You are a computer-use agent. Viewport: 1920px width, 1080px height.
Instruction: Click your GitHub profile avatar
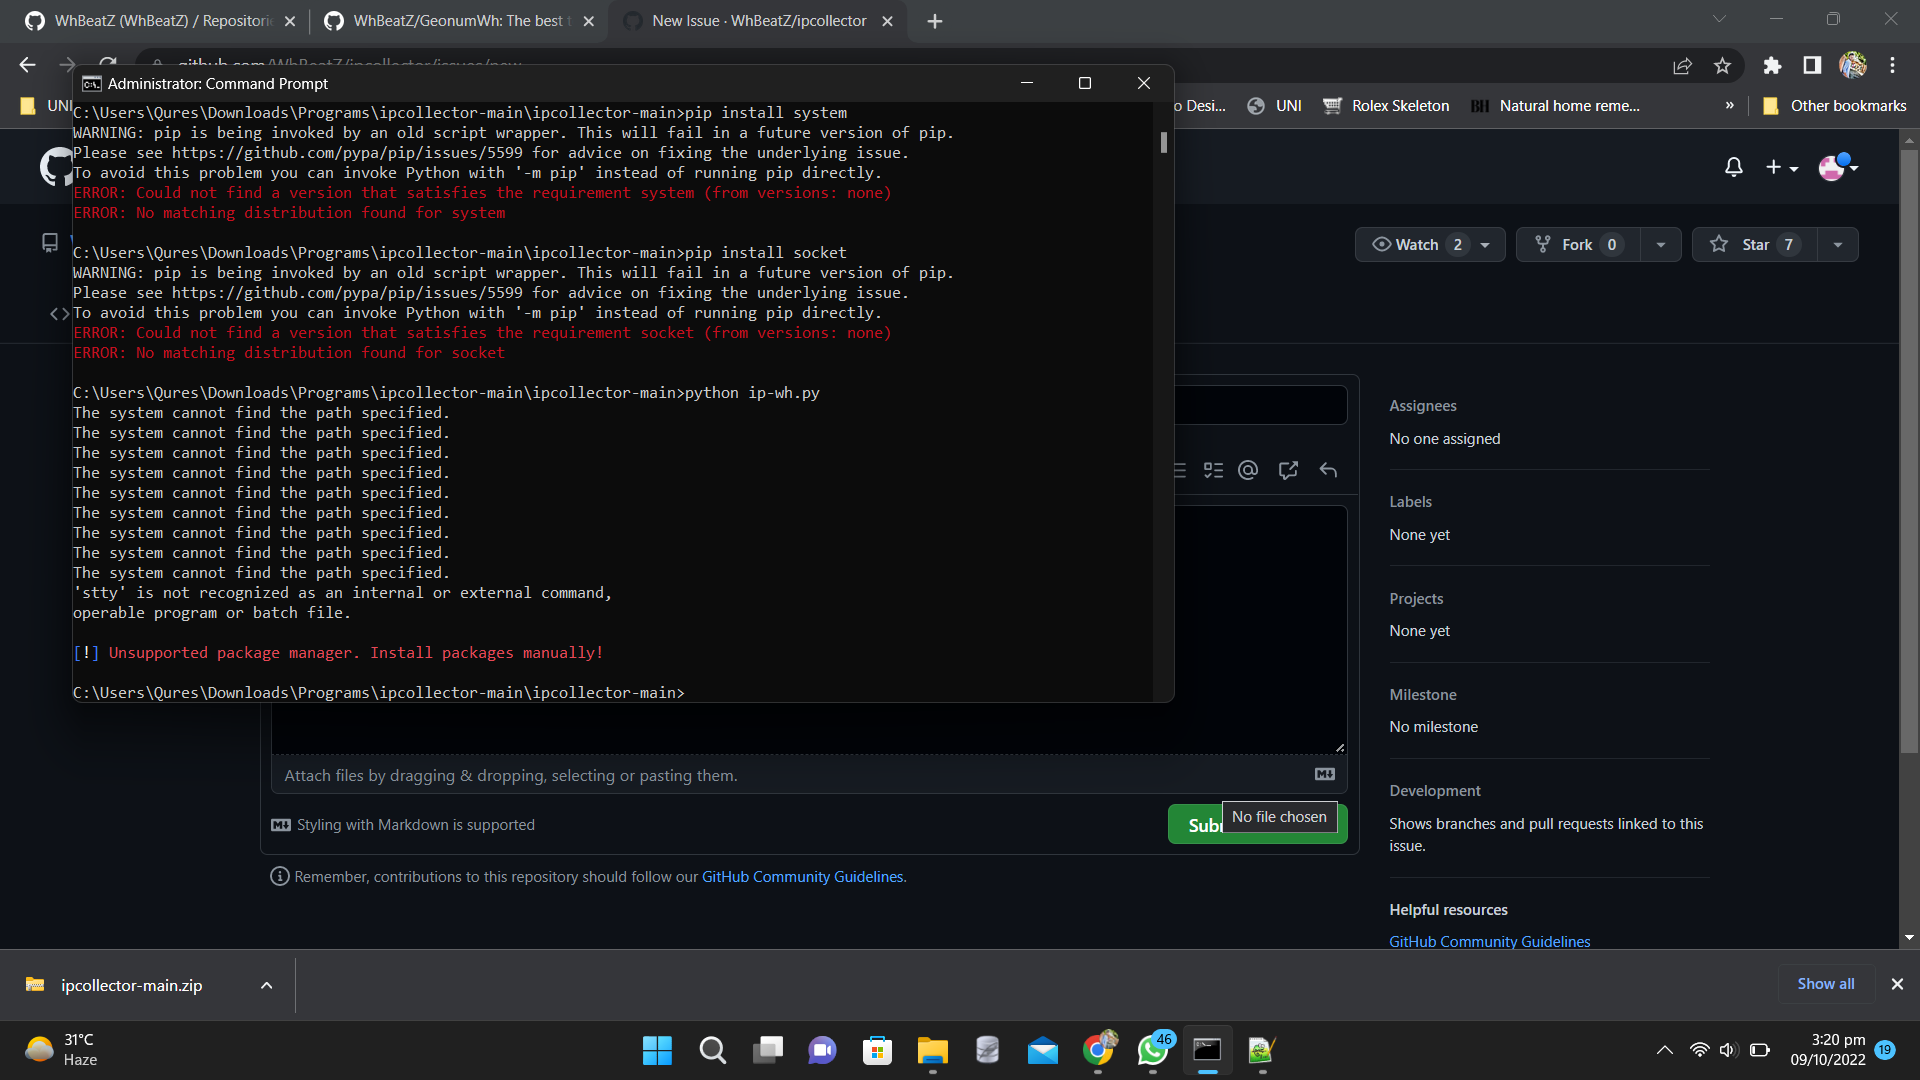click(x=1833, y=167)
